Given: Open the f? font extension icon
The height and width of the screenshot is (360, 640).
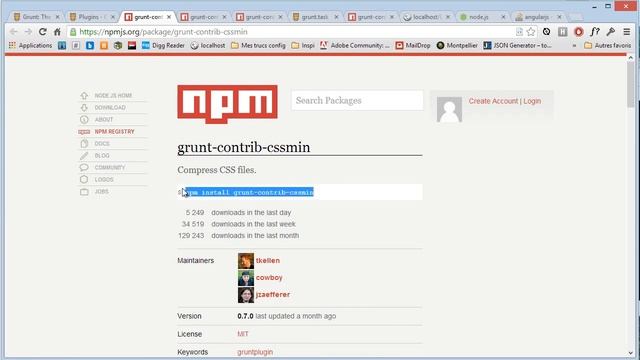Looking at the screenshot, I should coord(595,32).
